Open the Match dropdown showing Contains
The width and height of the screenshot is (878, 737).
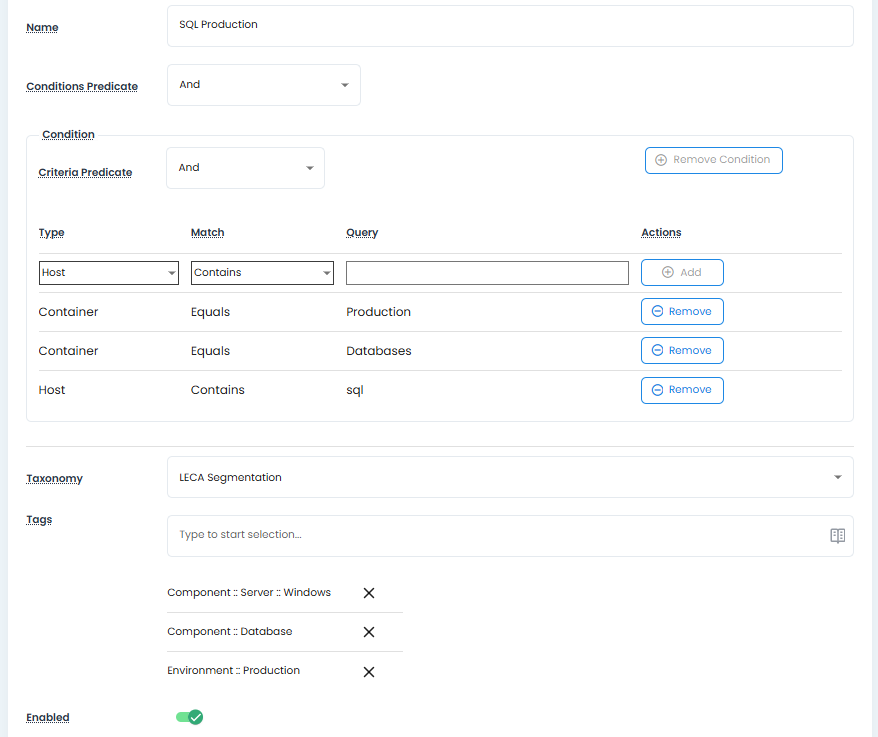[262, 272]
